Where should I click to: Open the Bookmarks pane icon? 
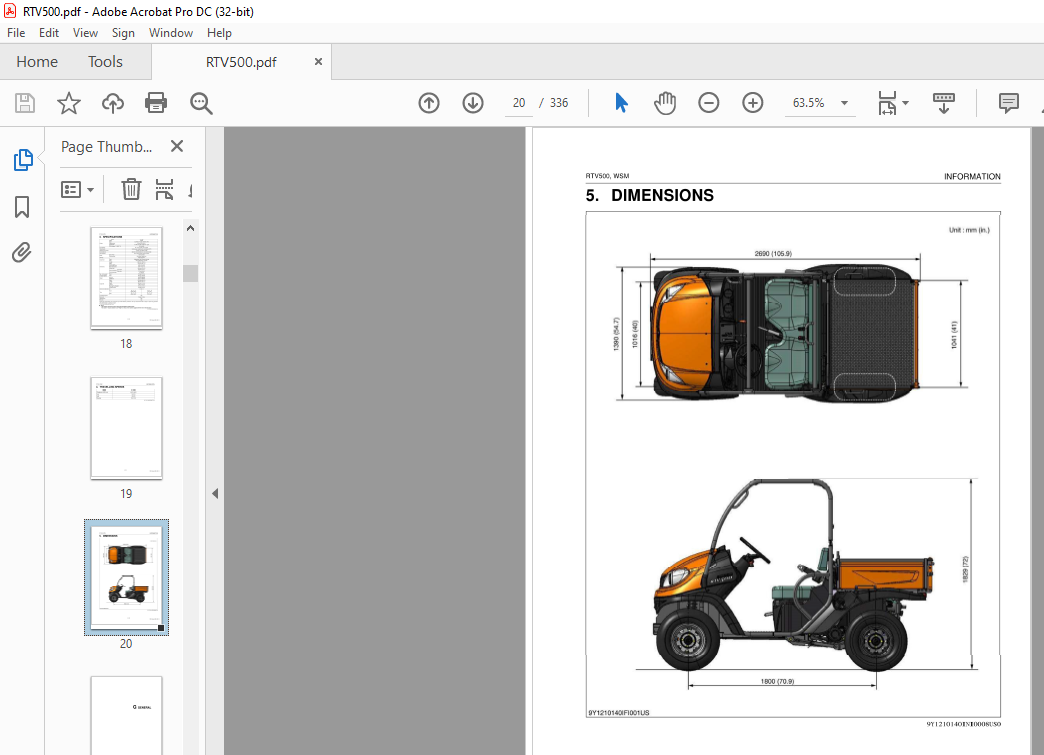22,206
